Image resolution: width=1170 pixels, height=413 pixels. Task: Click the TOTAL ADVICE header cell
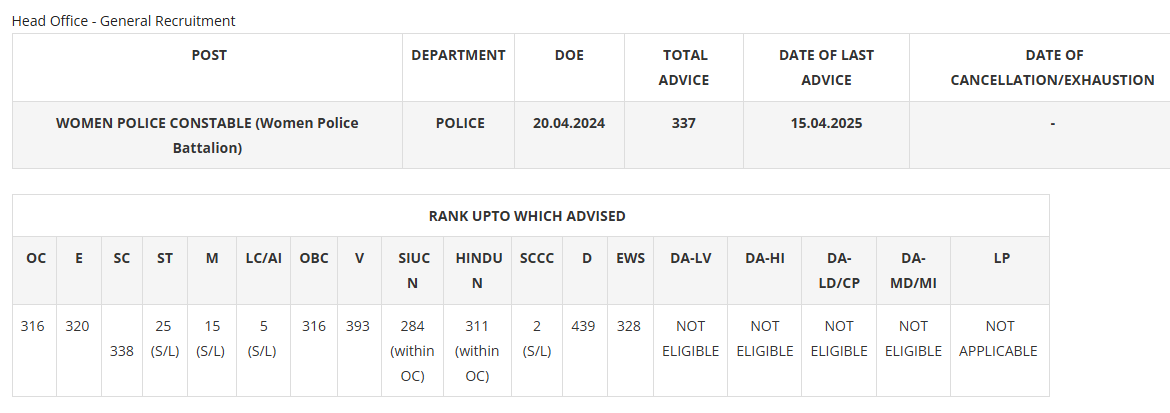click(x=685, y=67)
